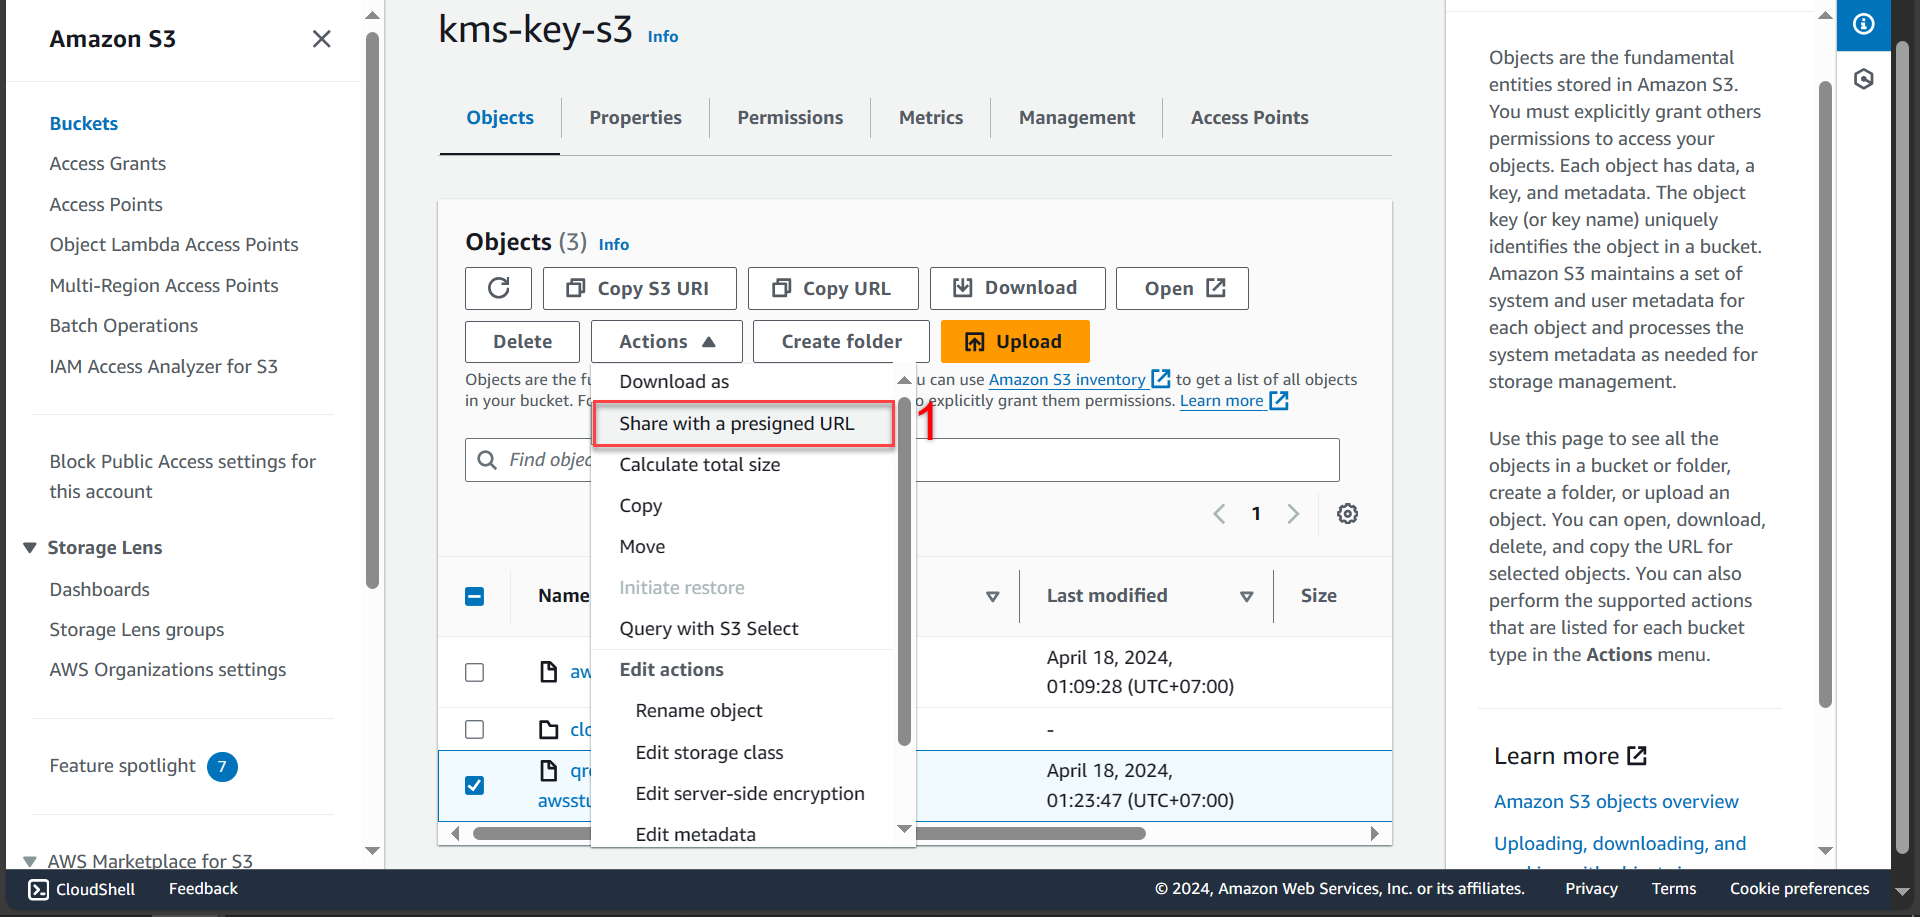Viewport: 1920px width, 917px height.
Task: Open CloudShell from footer
Action: [82, 889]
